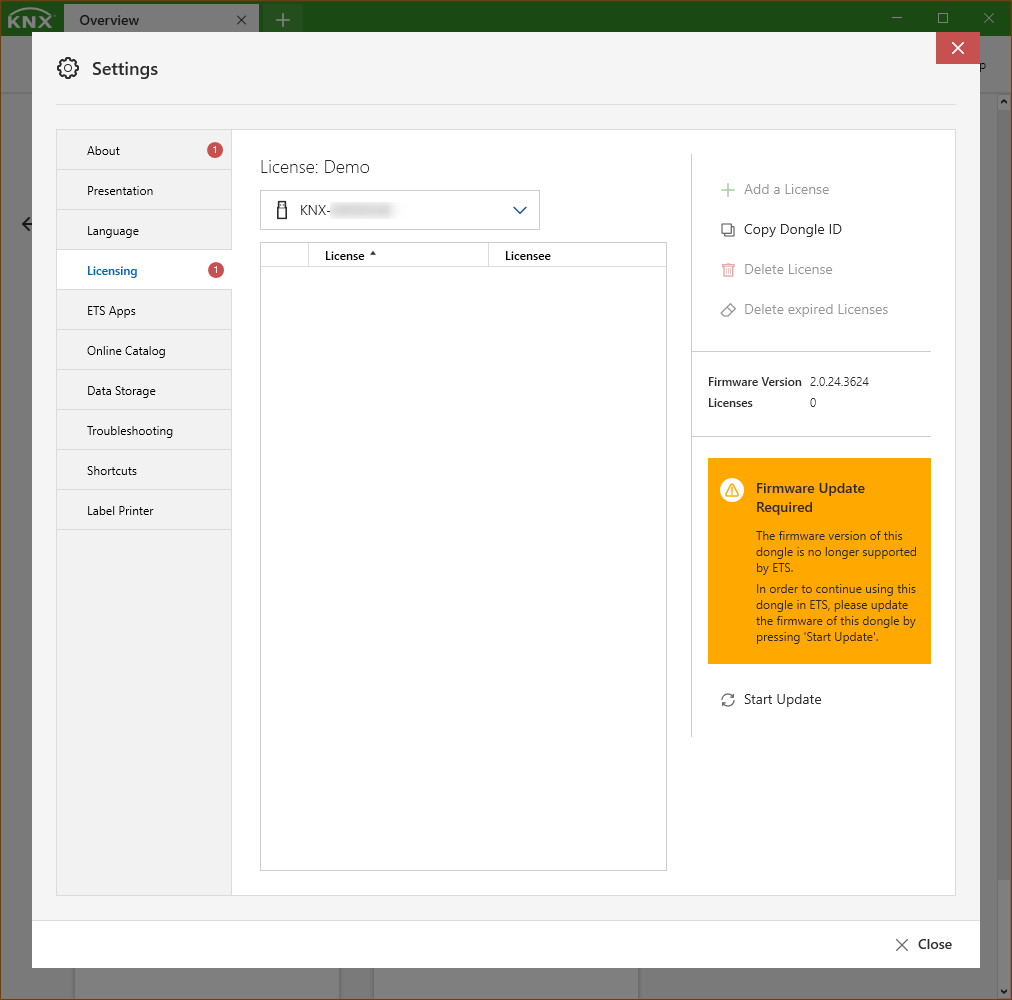
Task: Click the warning triangle in firmware notice
Action: 731,491
